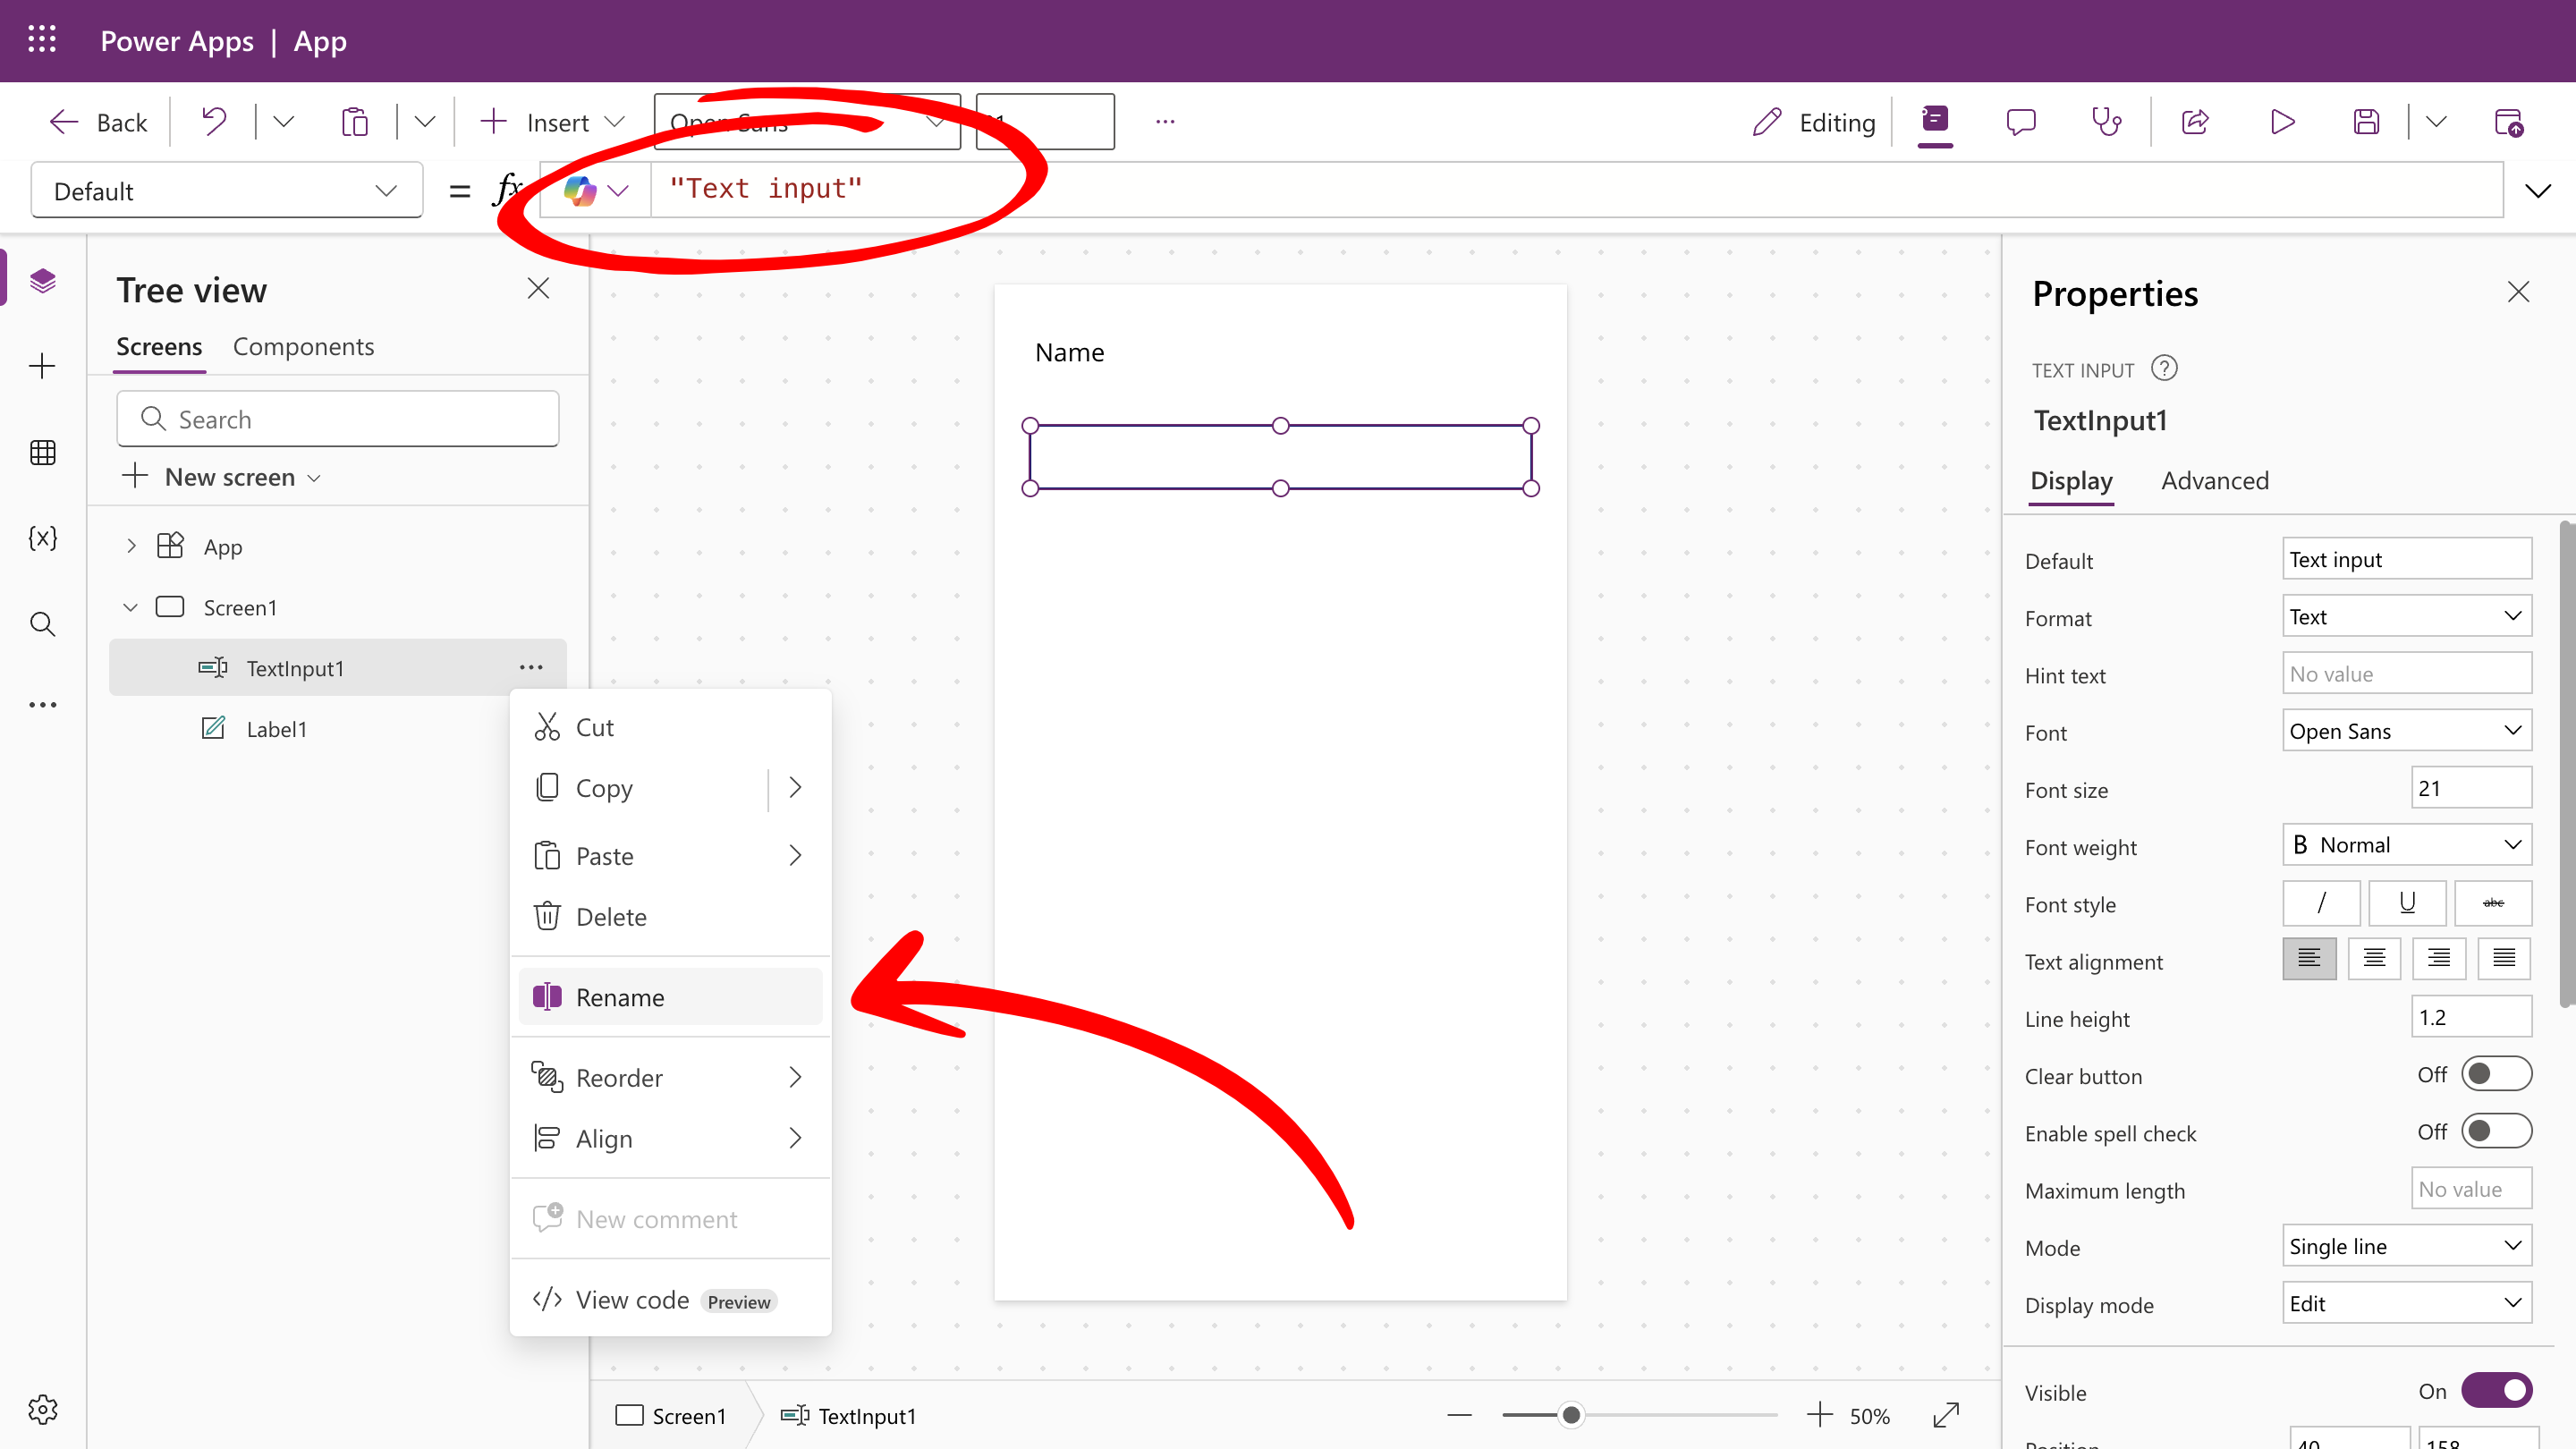Switch to the Advanced properties tab
Screen dimensions: 2576x1449
[2215, 480]
